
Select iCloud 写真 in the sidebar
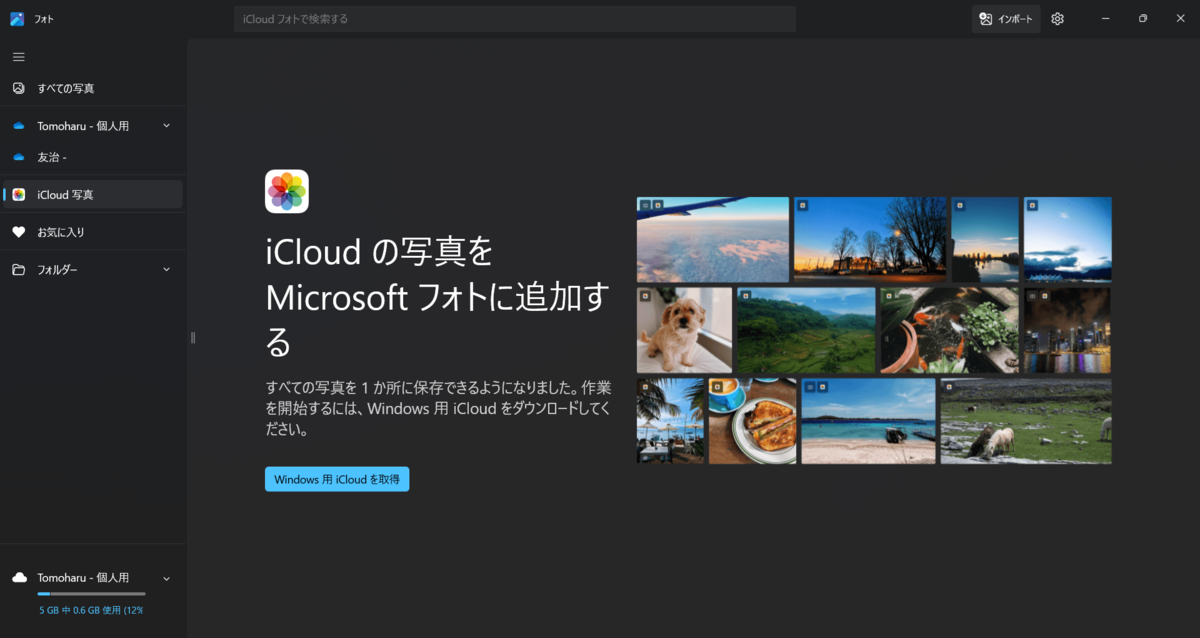pos(93,194)
